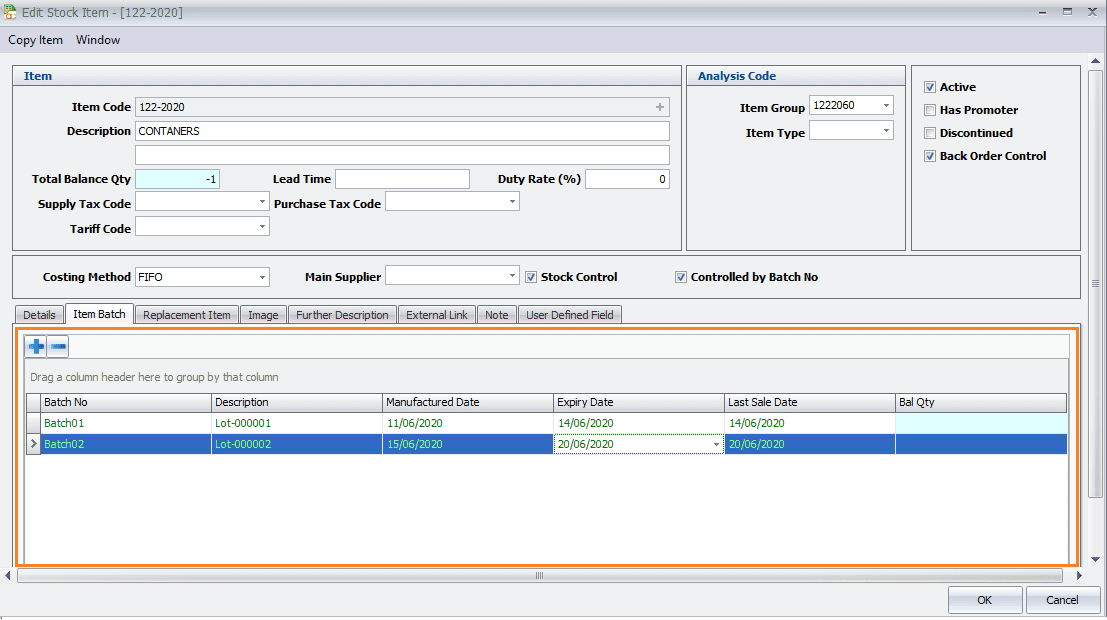Expand the Item Group dropdown
The image size is (1107, 620).
tap(885, 105)
